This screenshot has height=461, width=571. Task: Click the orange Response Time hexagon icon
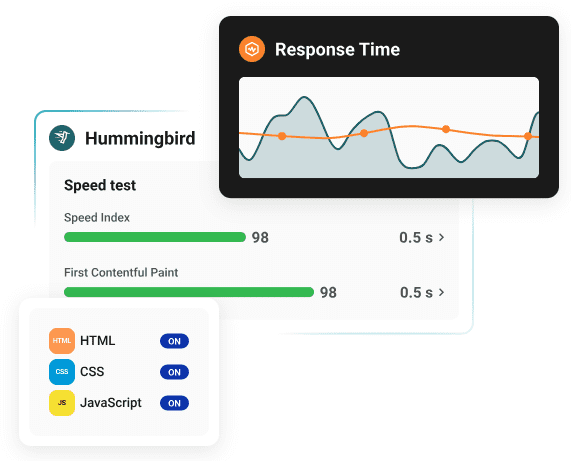tap(252, 49)
